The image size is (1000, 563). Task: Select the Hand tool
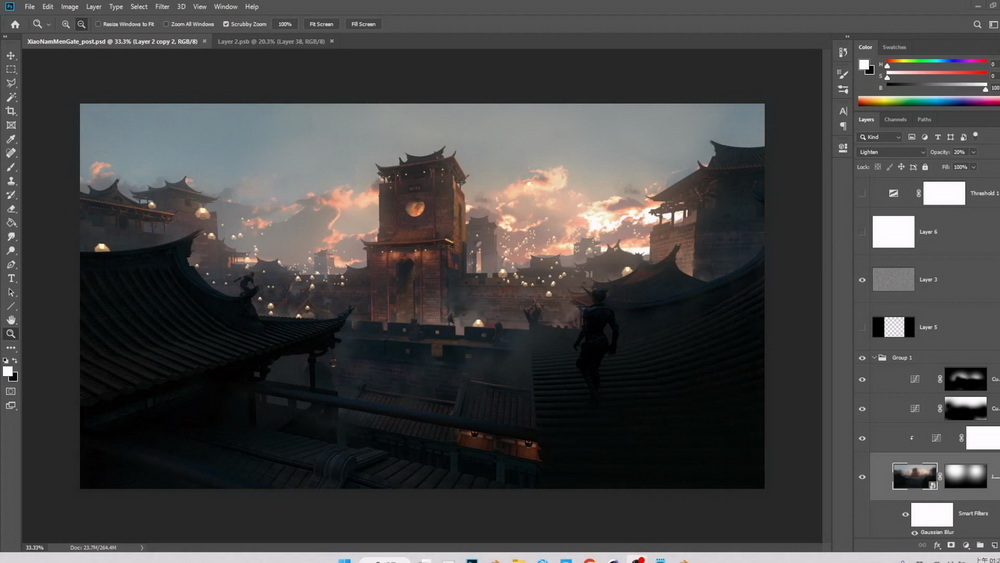coord(11,320)
